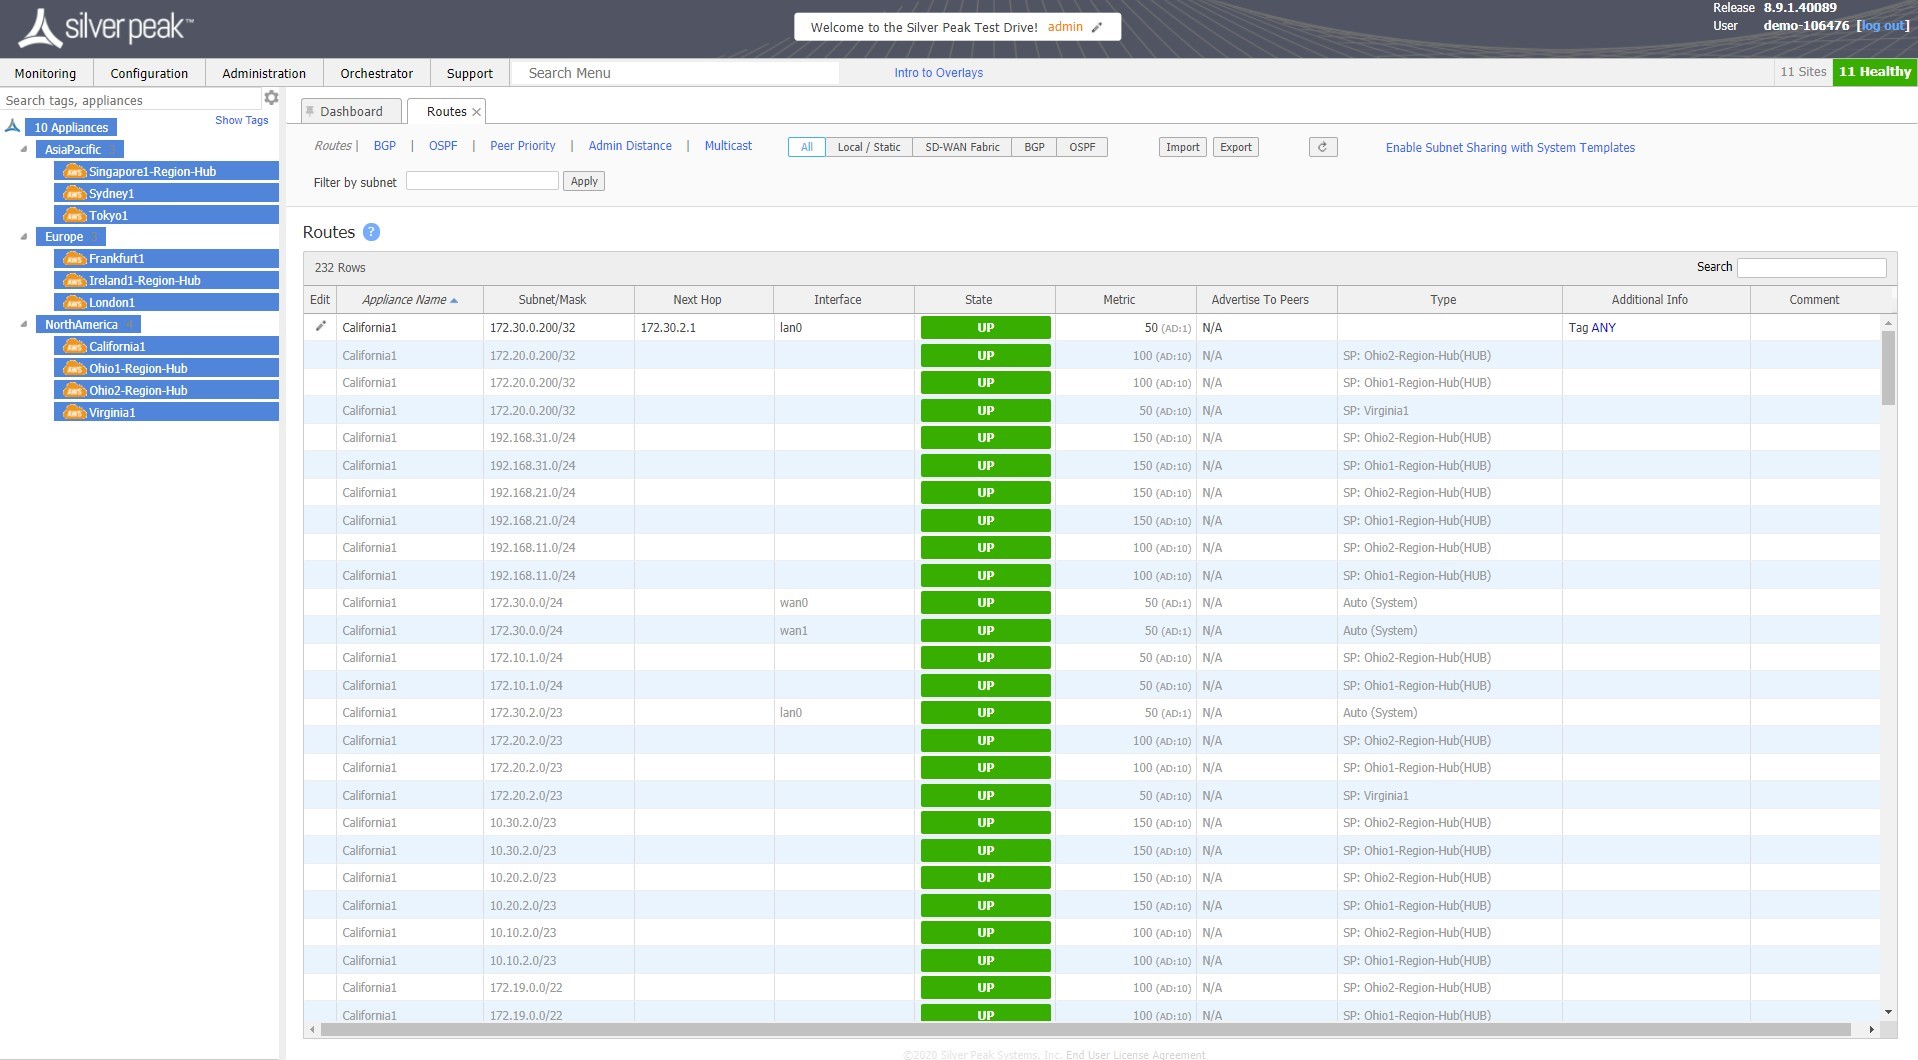Viewport: 1918px width, 1060px height.
Task: Sort by State column header
Action: 984,300
